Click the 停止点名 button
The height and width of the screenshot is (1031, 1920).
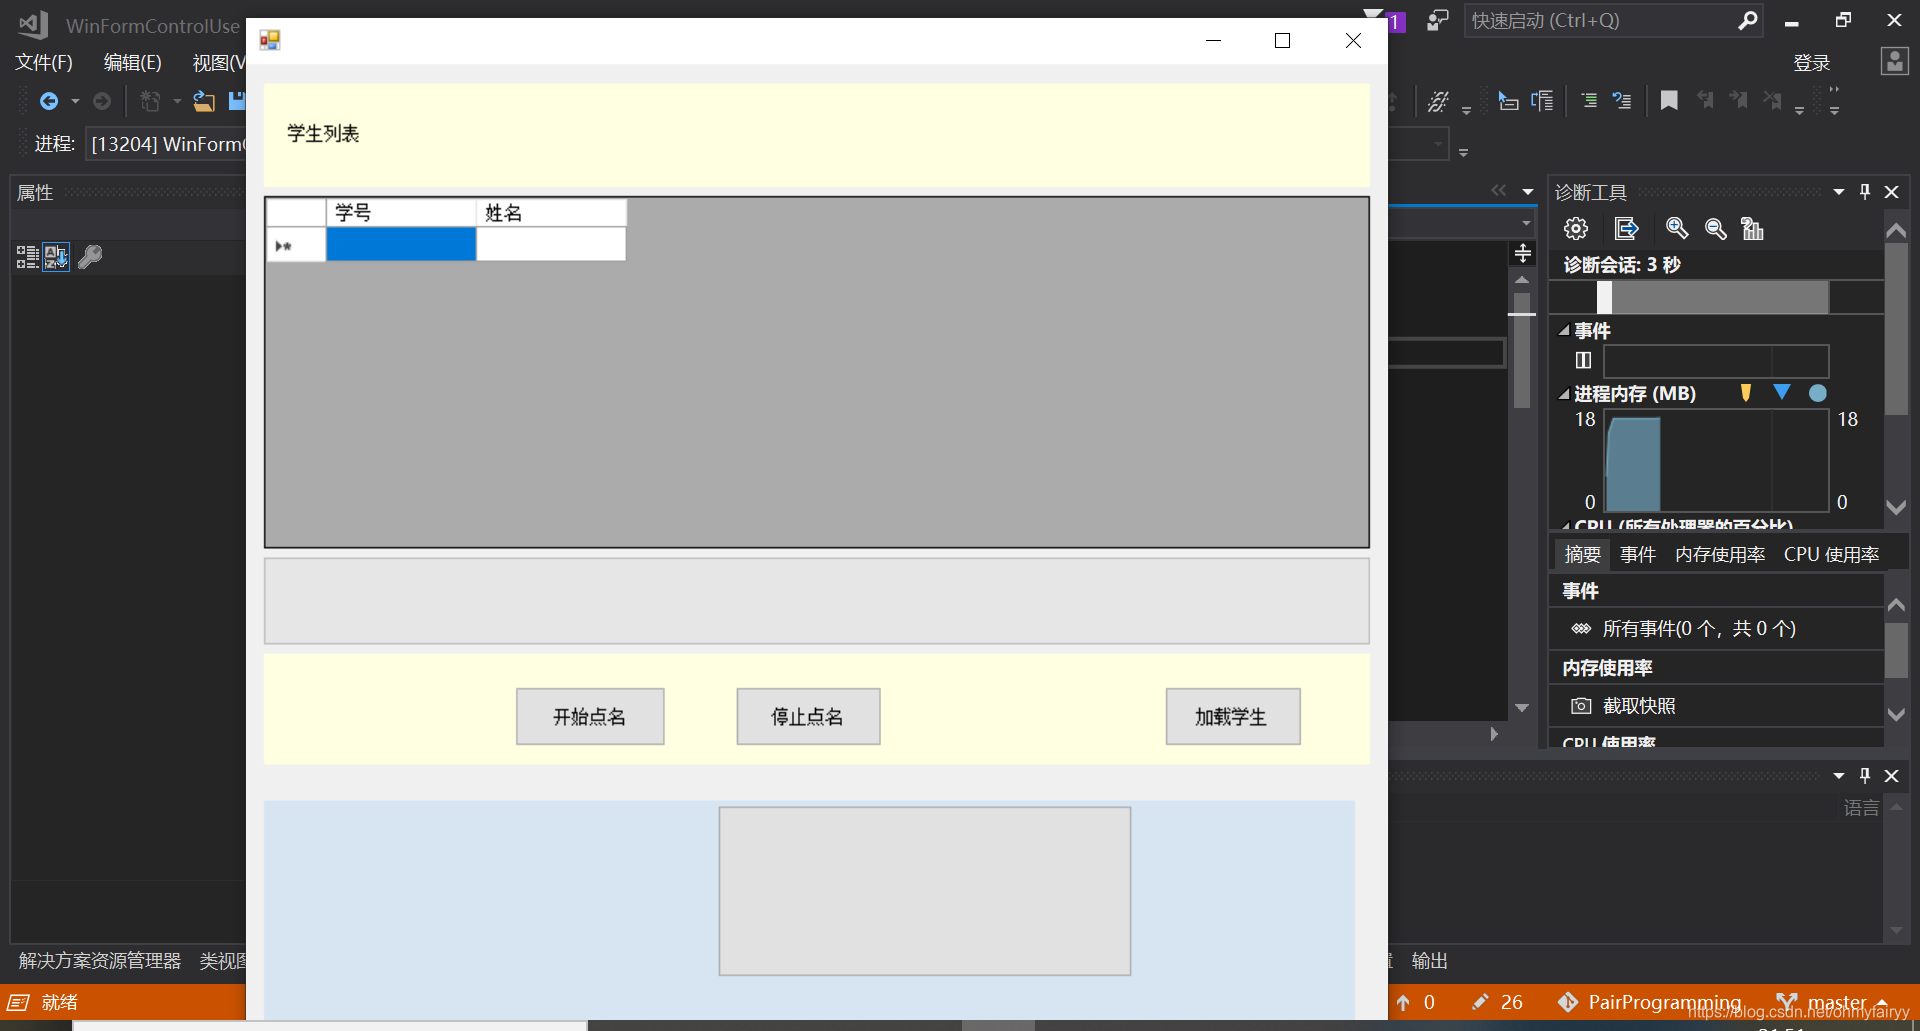tap(808, 716)
